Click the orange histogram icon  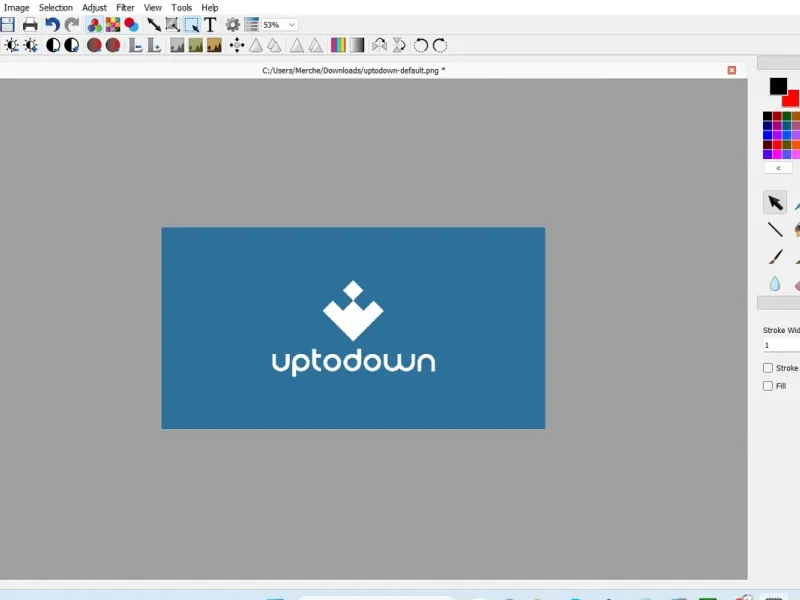point(214,45)
